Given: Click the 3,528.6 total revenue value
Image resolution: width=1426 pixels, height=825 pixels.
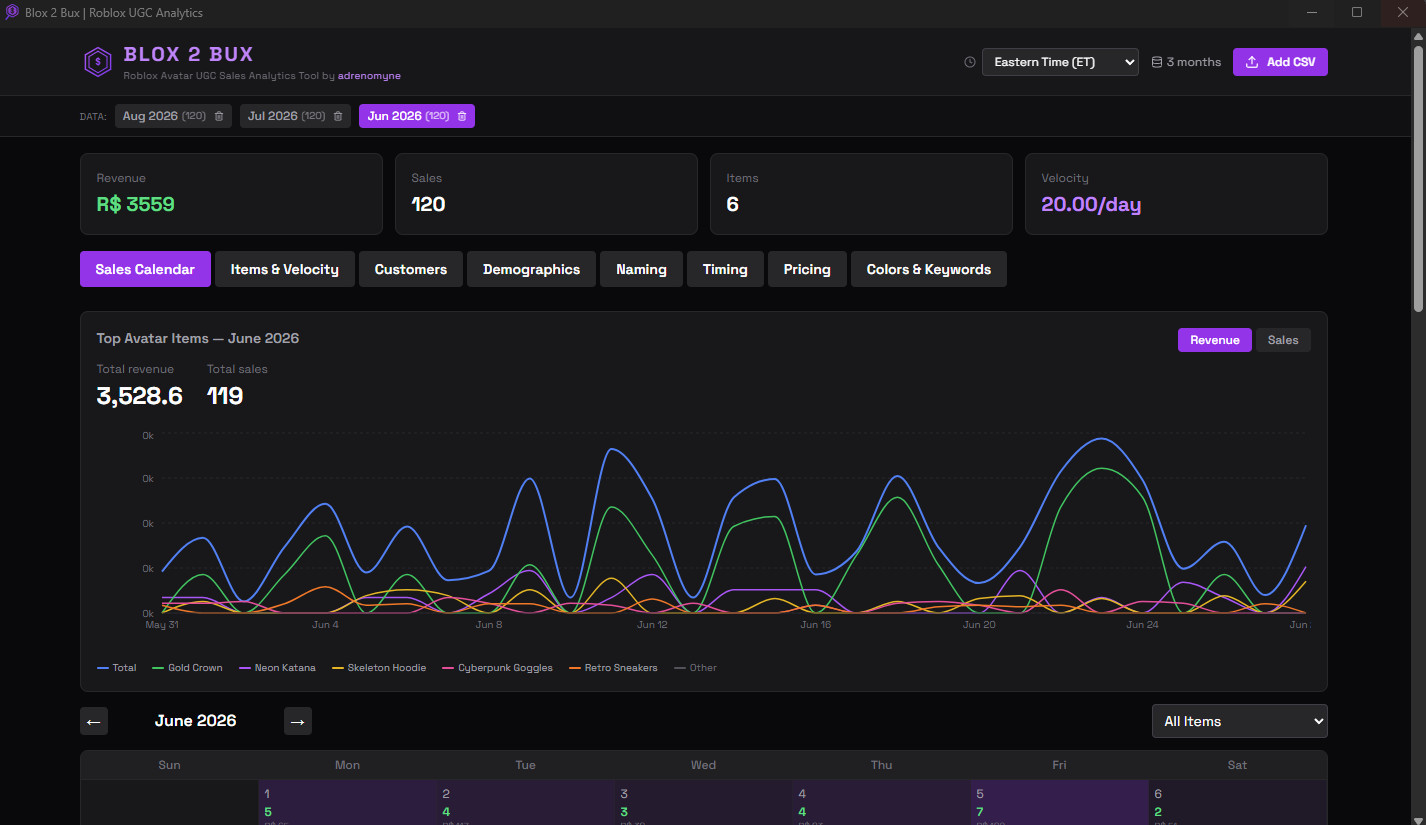Looking at the screenshot, I should [x=139, y=396].
